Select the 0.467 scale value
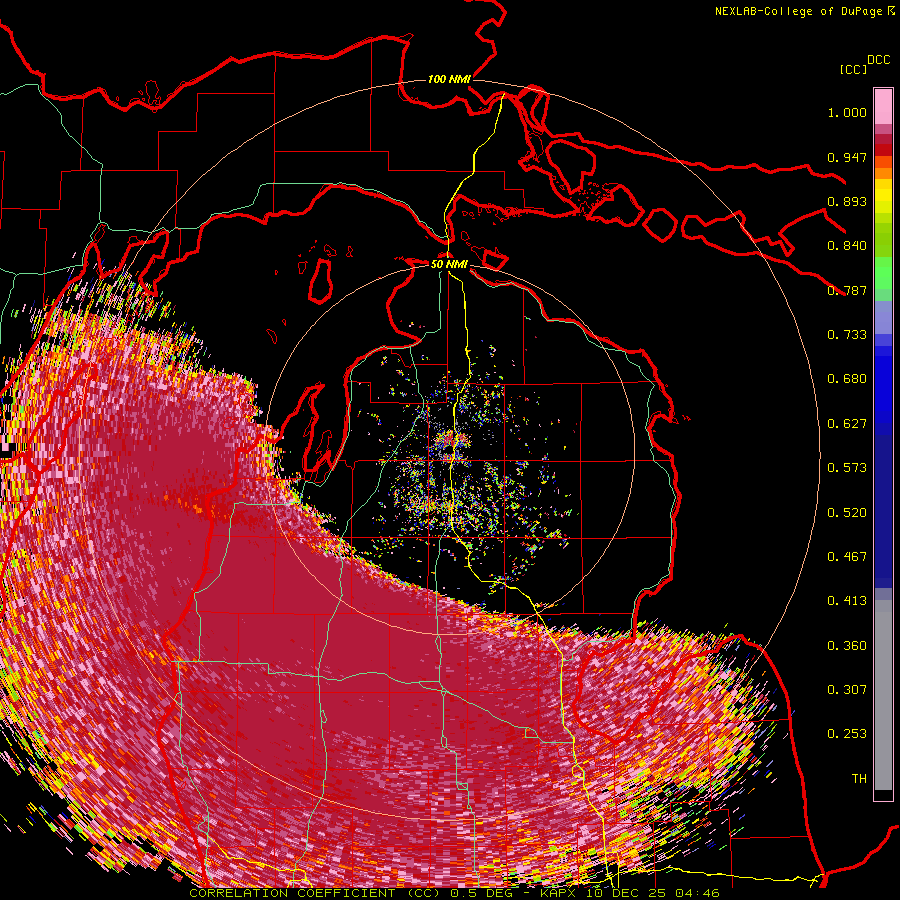900x900 pixels. [847, 557]
